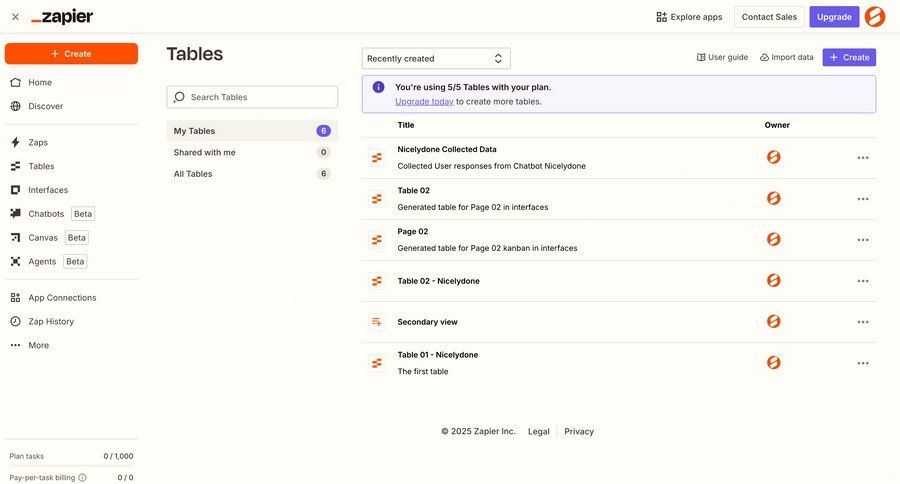Click the Explore apps grid icon
900x484 pixels.
coord(661,17)
